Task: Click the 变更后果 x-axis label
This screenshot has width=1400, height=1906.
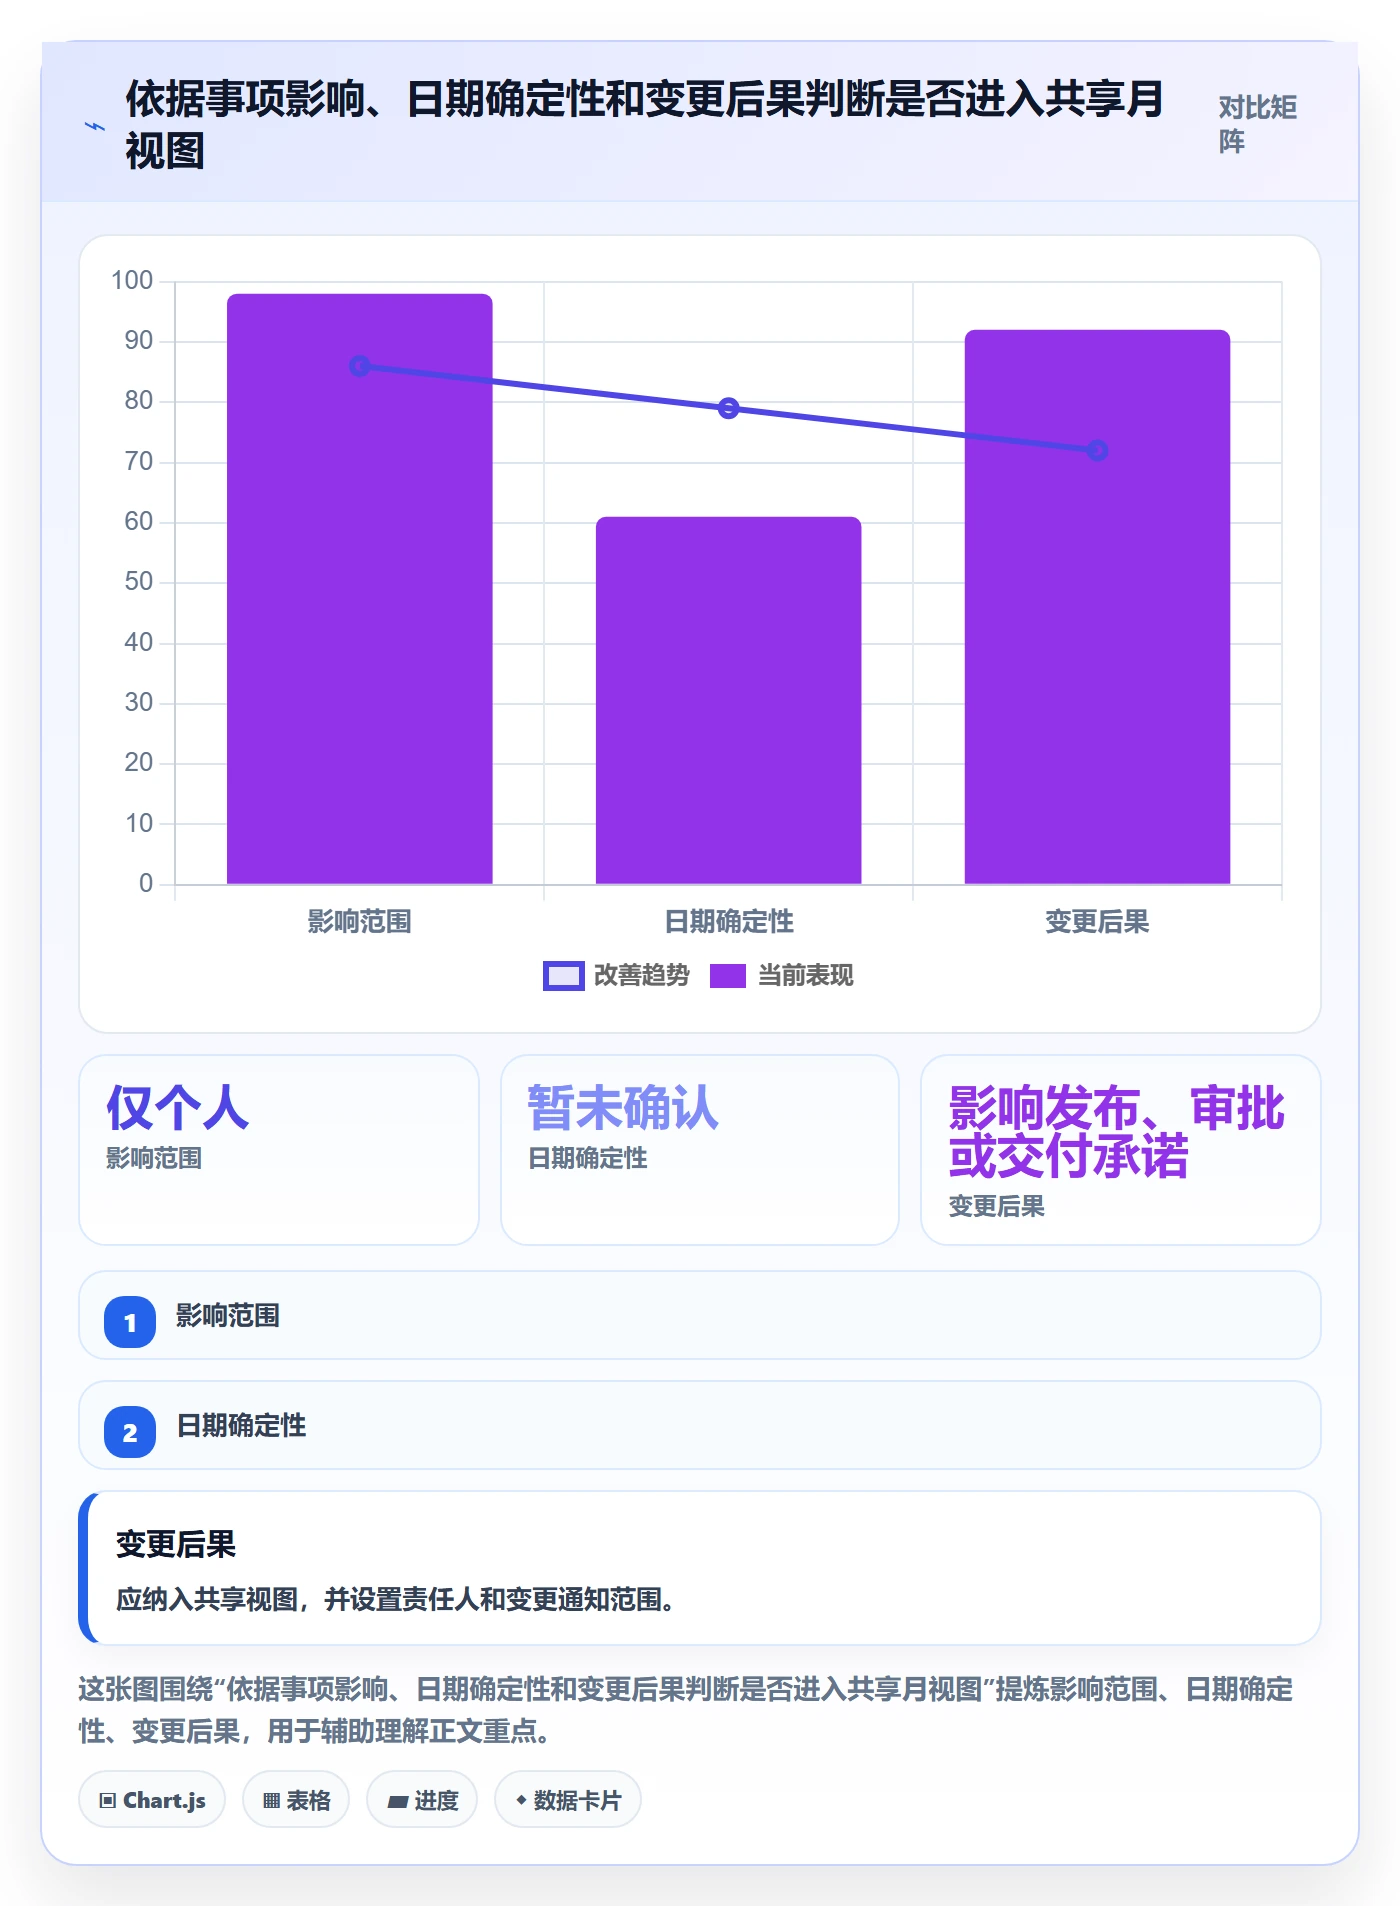Action: (x=1097, y=922)
